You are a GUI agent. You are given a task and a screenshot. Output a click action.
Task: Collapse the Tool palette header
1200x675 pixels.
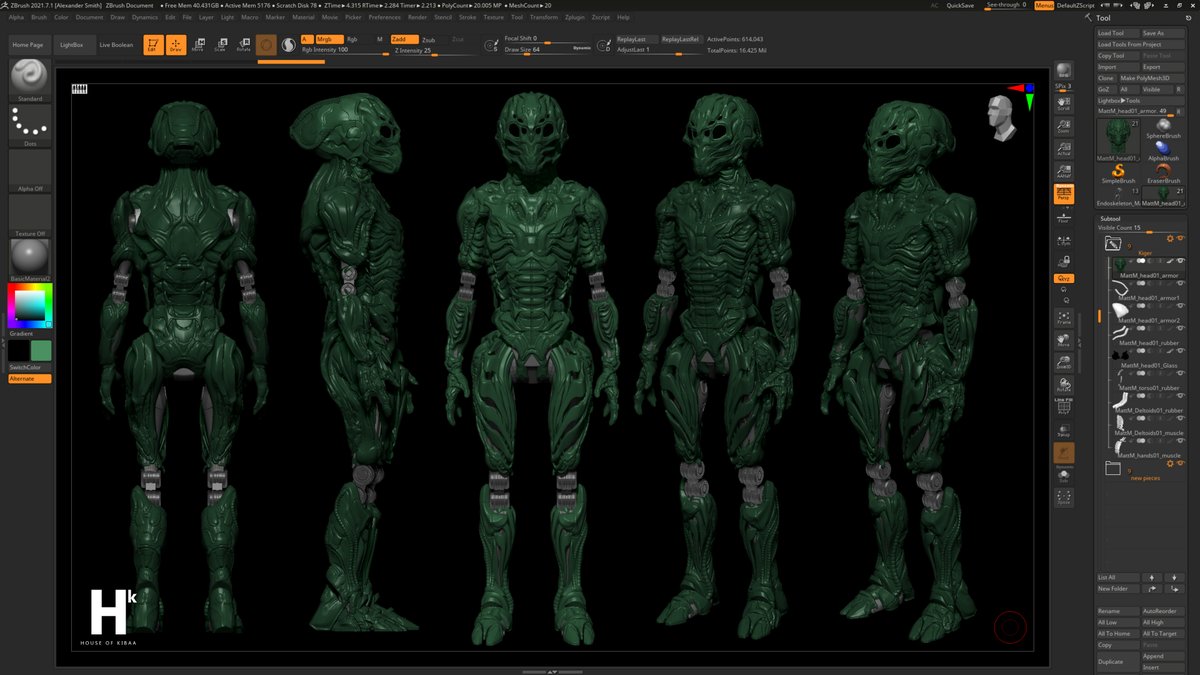tap(1104, 18)
